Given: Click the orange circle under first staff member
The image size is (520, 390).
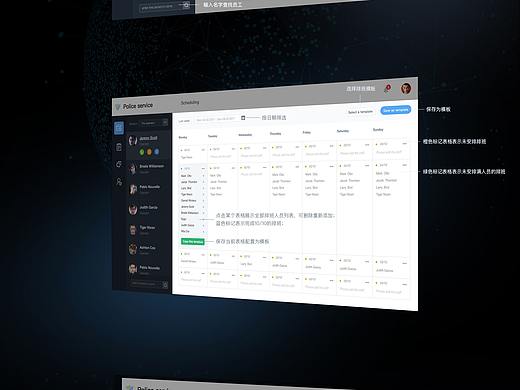Looking at the screenshot, I should [149, 152].
